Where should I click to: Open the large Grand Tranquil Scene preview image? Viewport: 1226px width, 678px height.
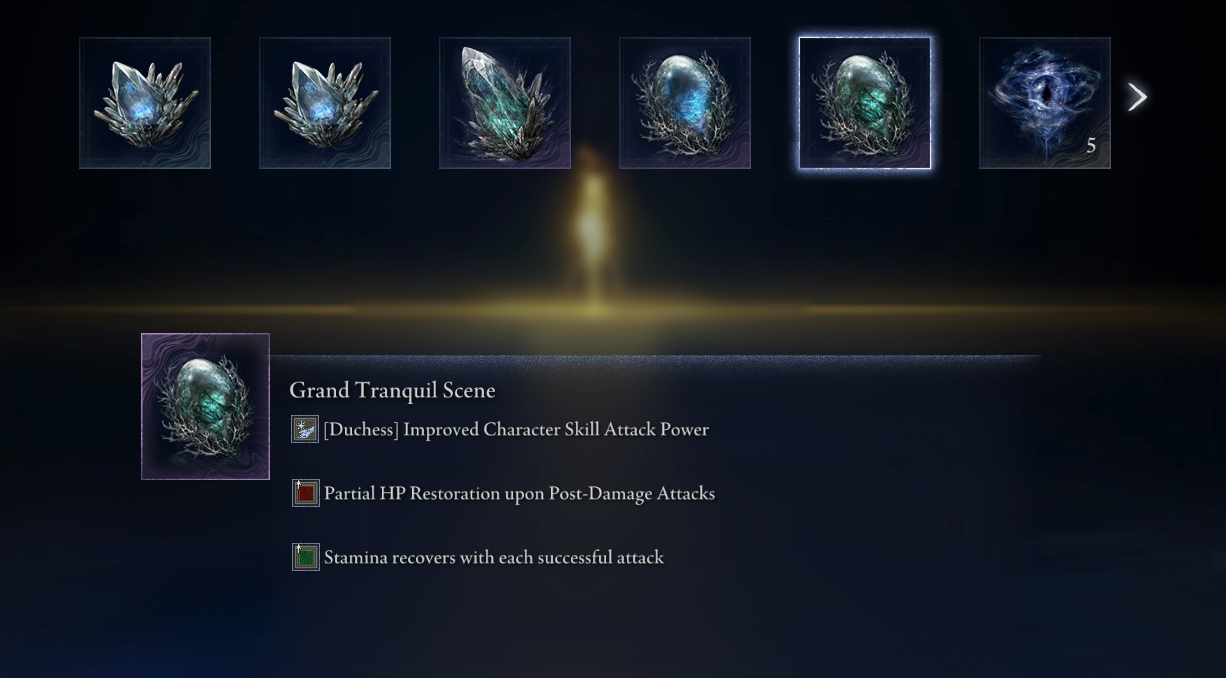pyautogui.click(x=205, y=406)
